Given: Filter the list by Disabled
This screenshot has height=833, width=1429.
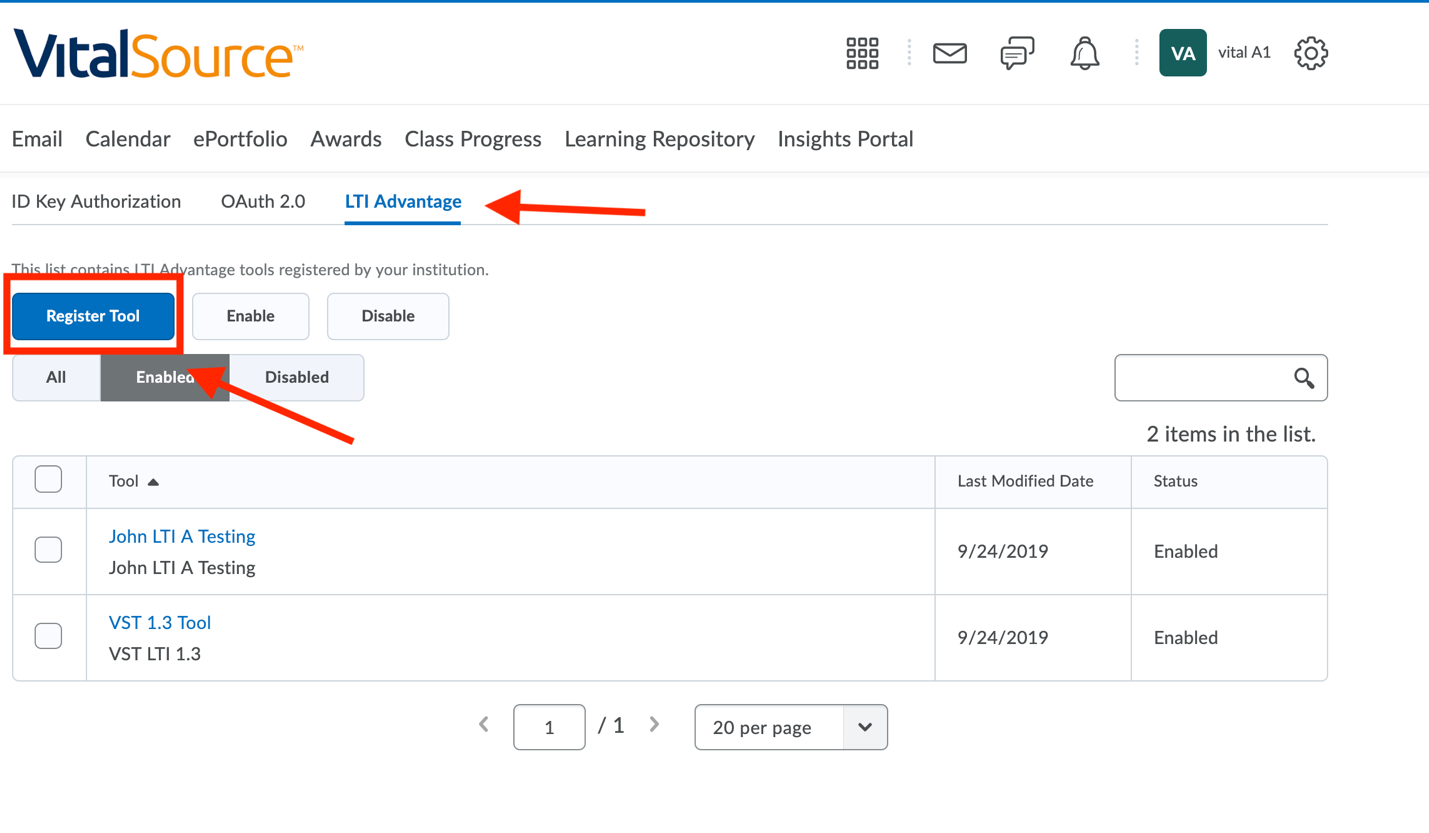Looking at the screenshot, I should point(297,377).
